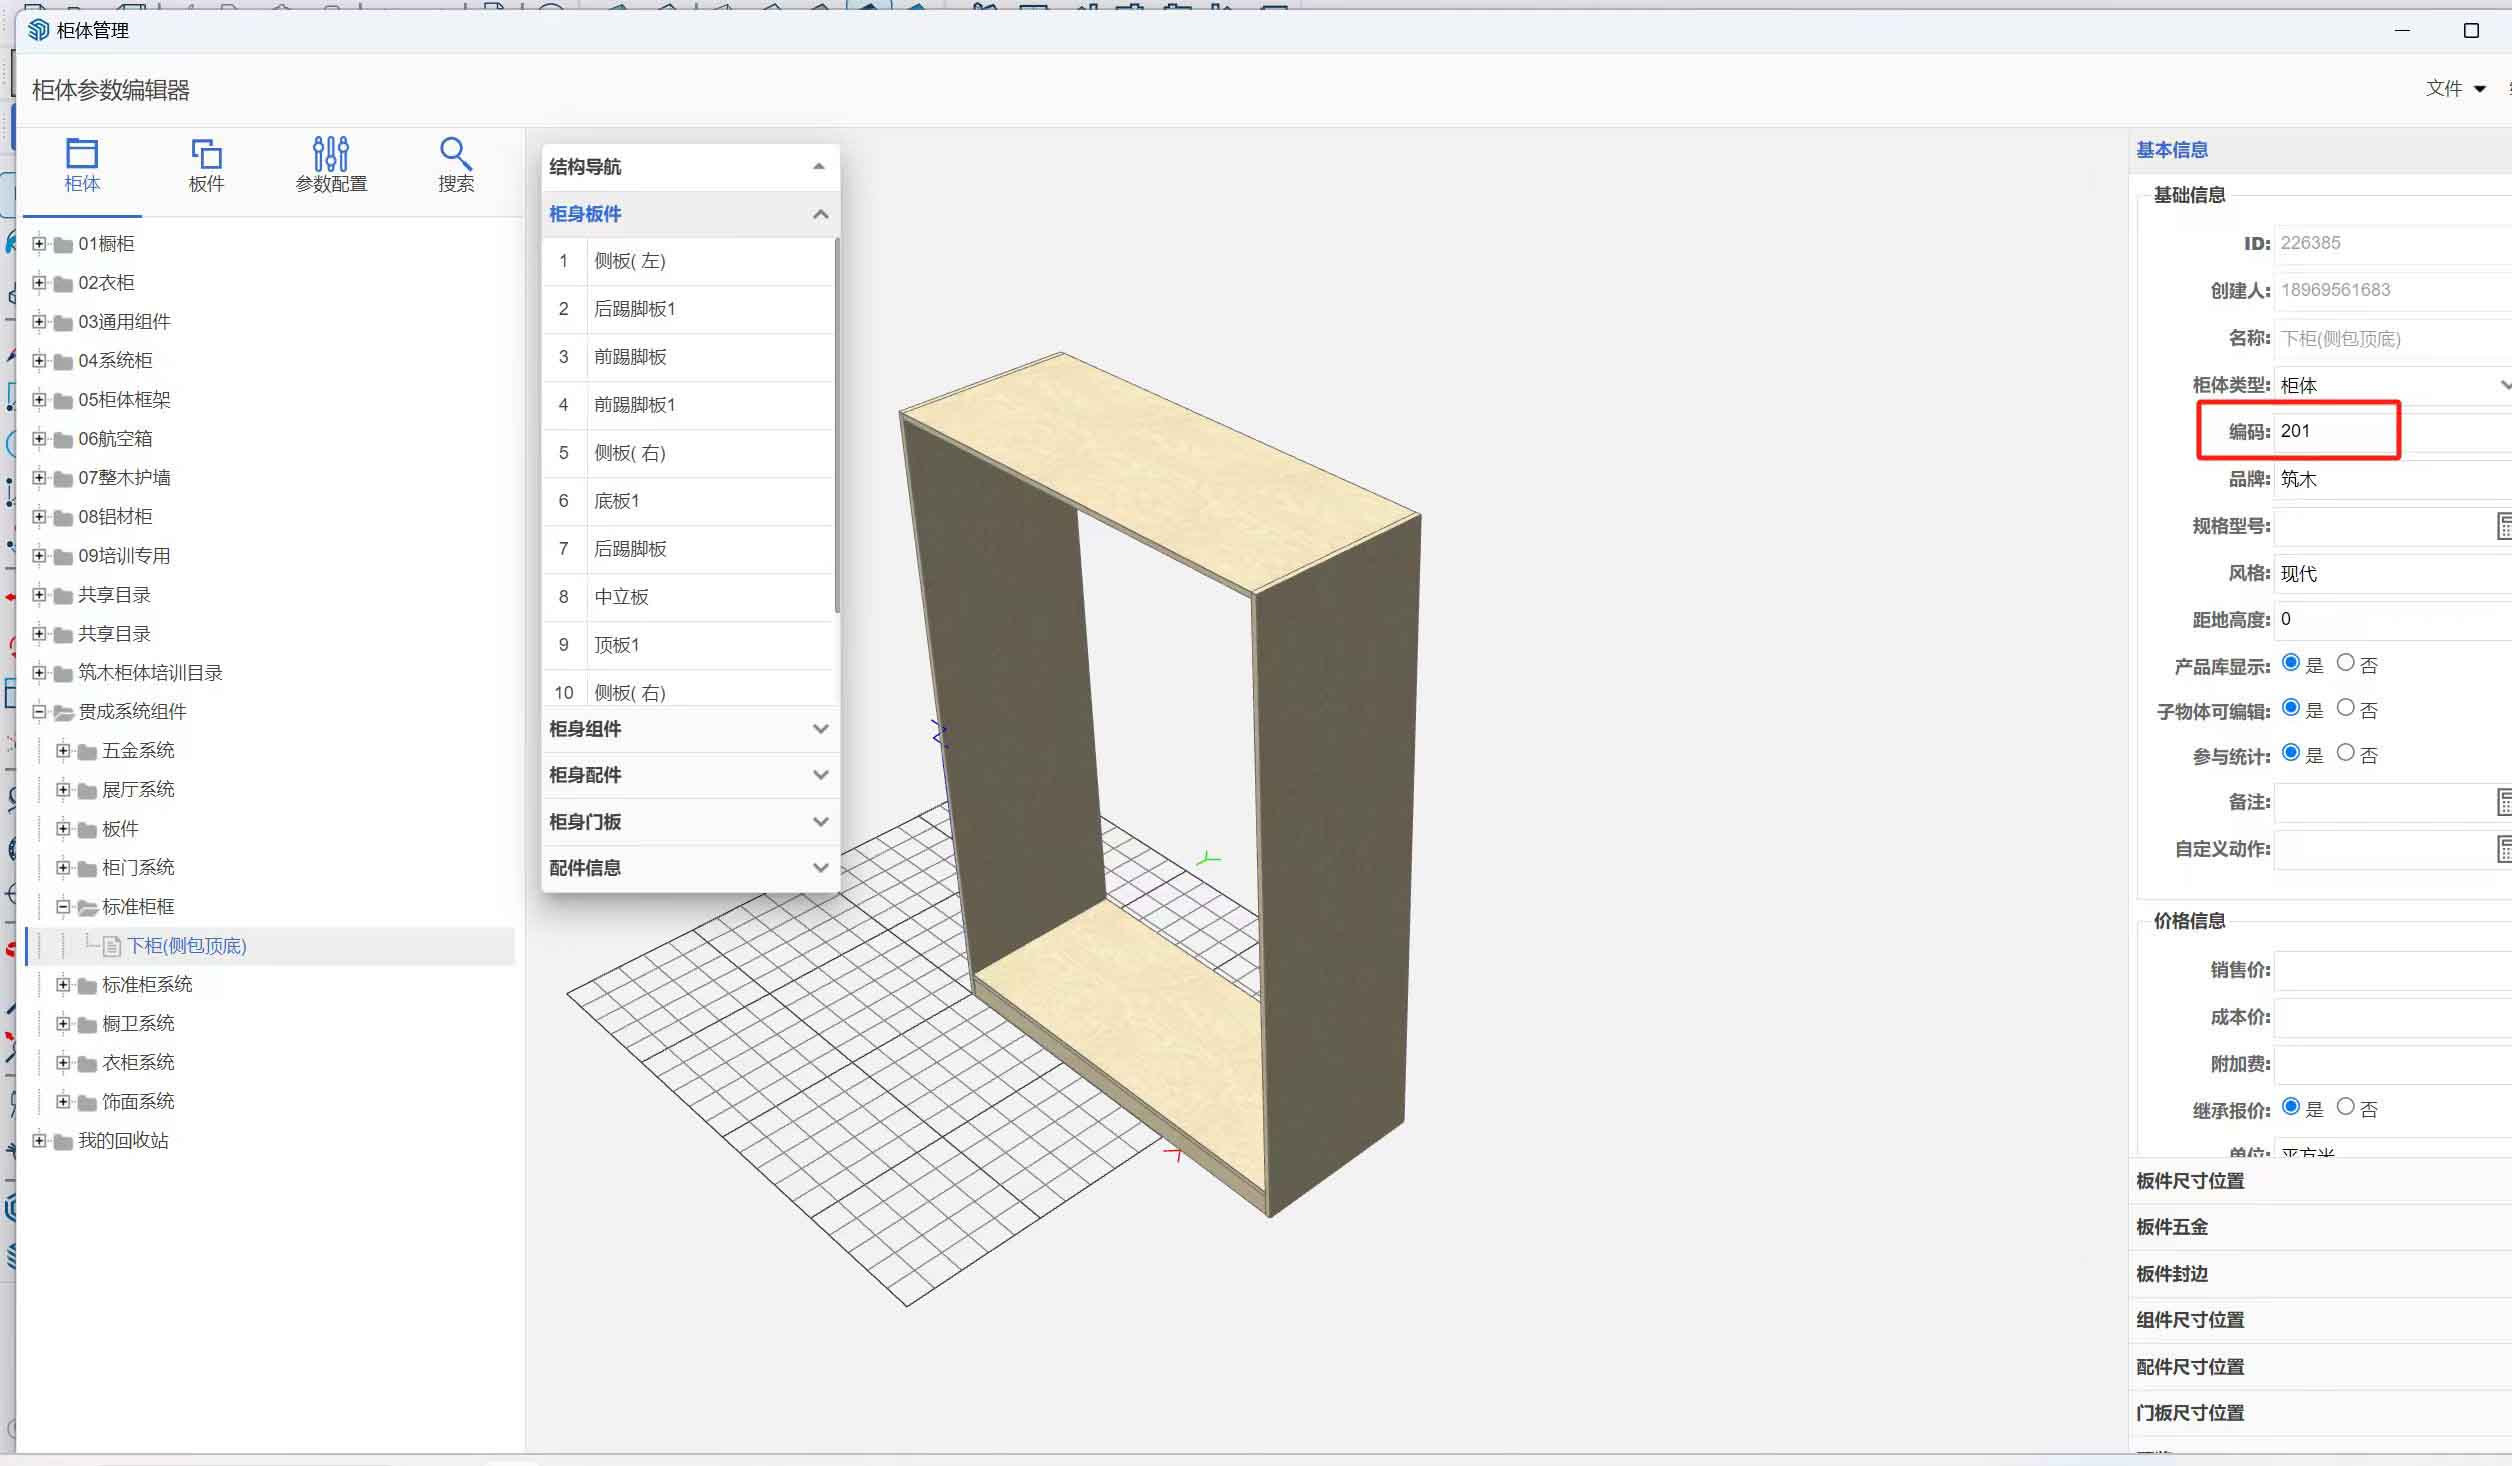Expand the 01橱柜 folder node
Viewport: 2512px width, 1466px height.
click(x=39, y=243)
